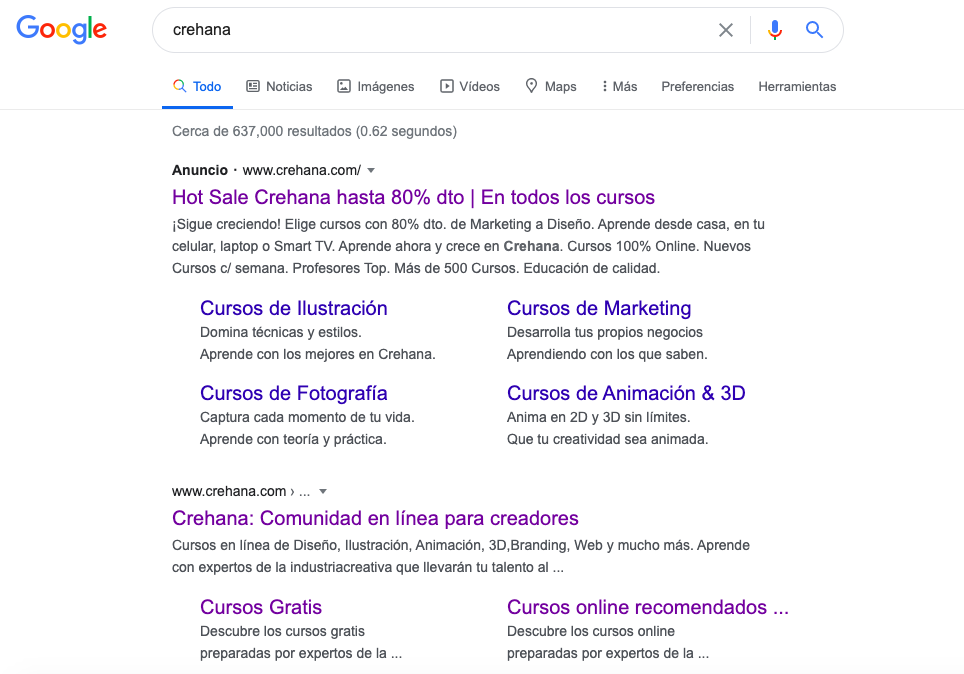Select Cursos de Fotografía link
This screenshot has height=674, width=964.
[x=293, y=393]
